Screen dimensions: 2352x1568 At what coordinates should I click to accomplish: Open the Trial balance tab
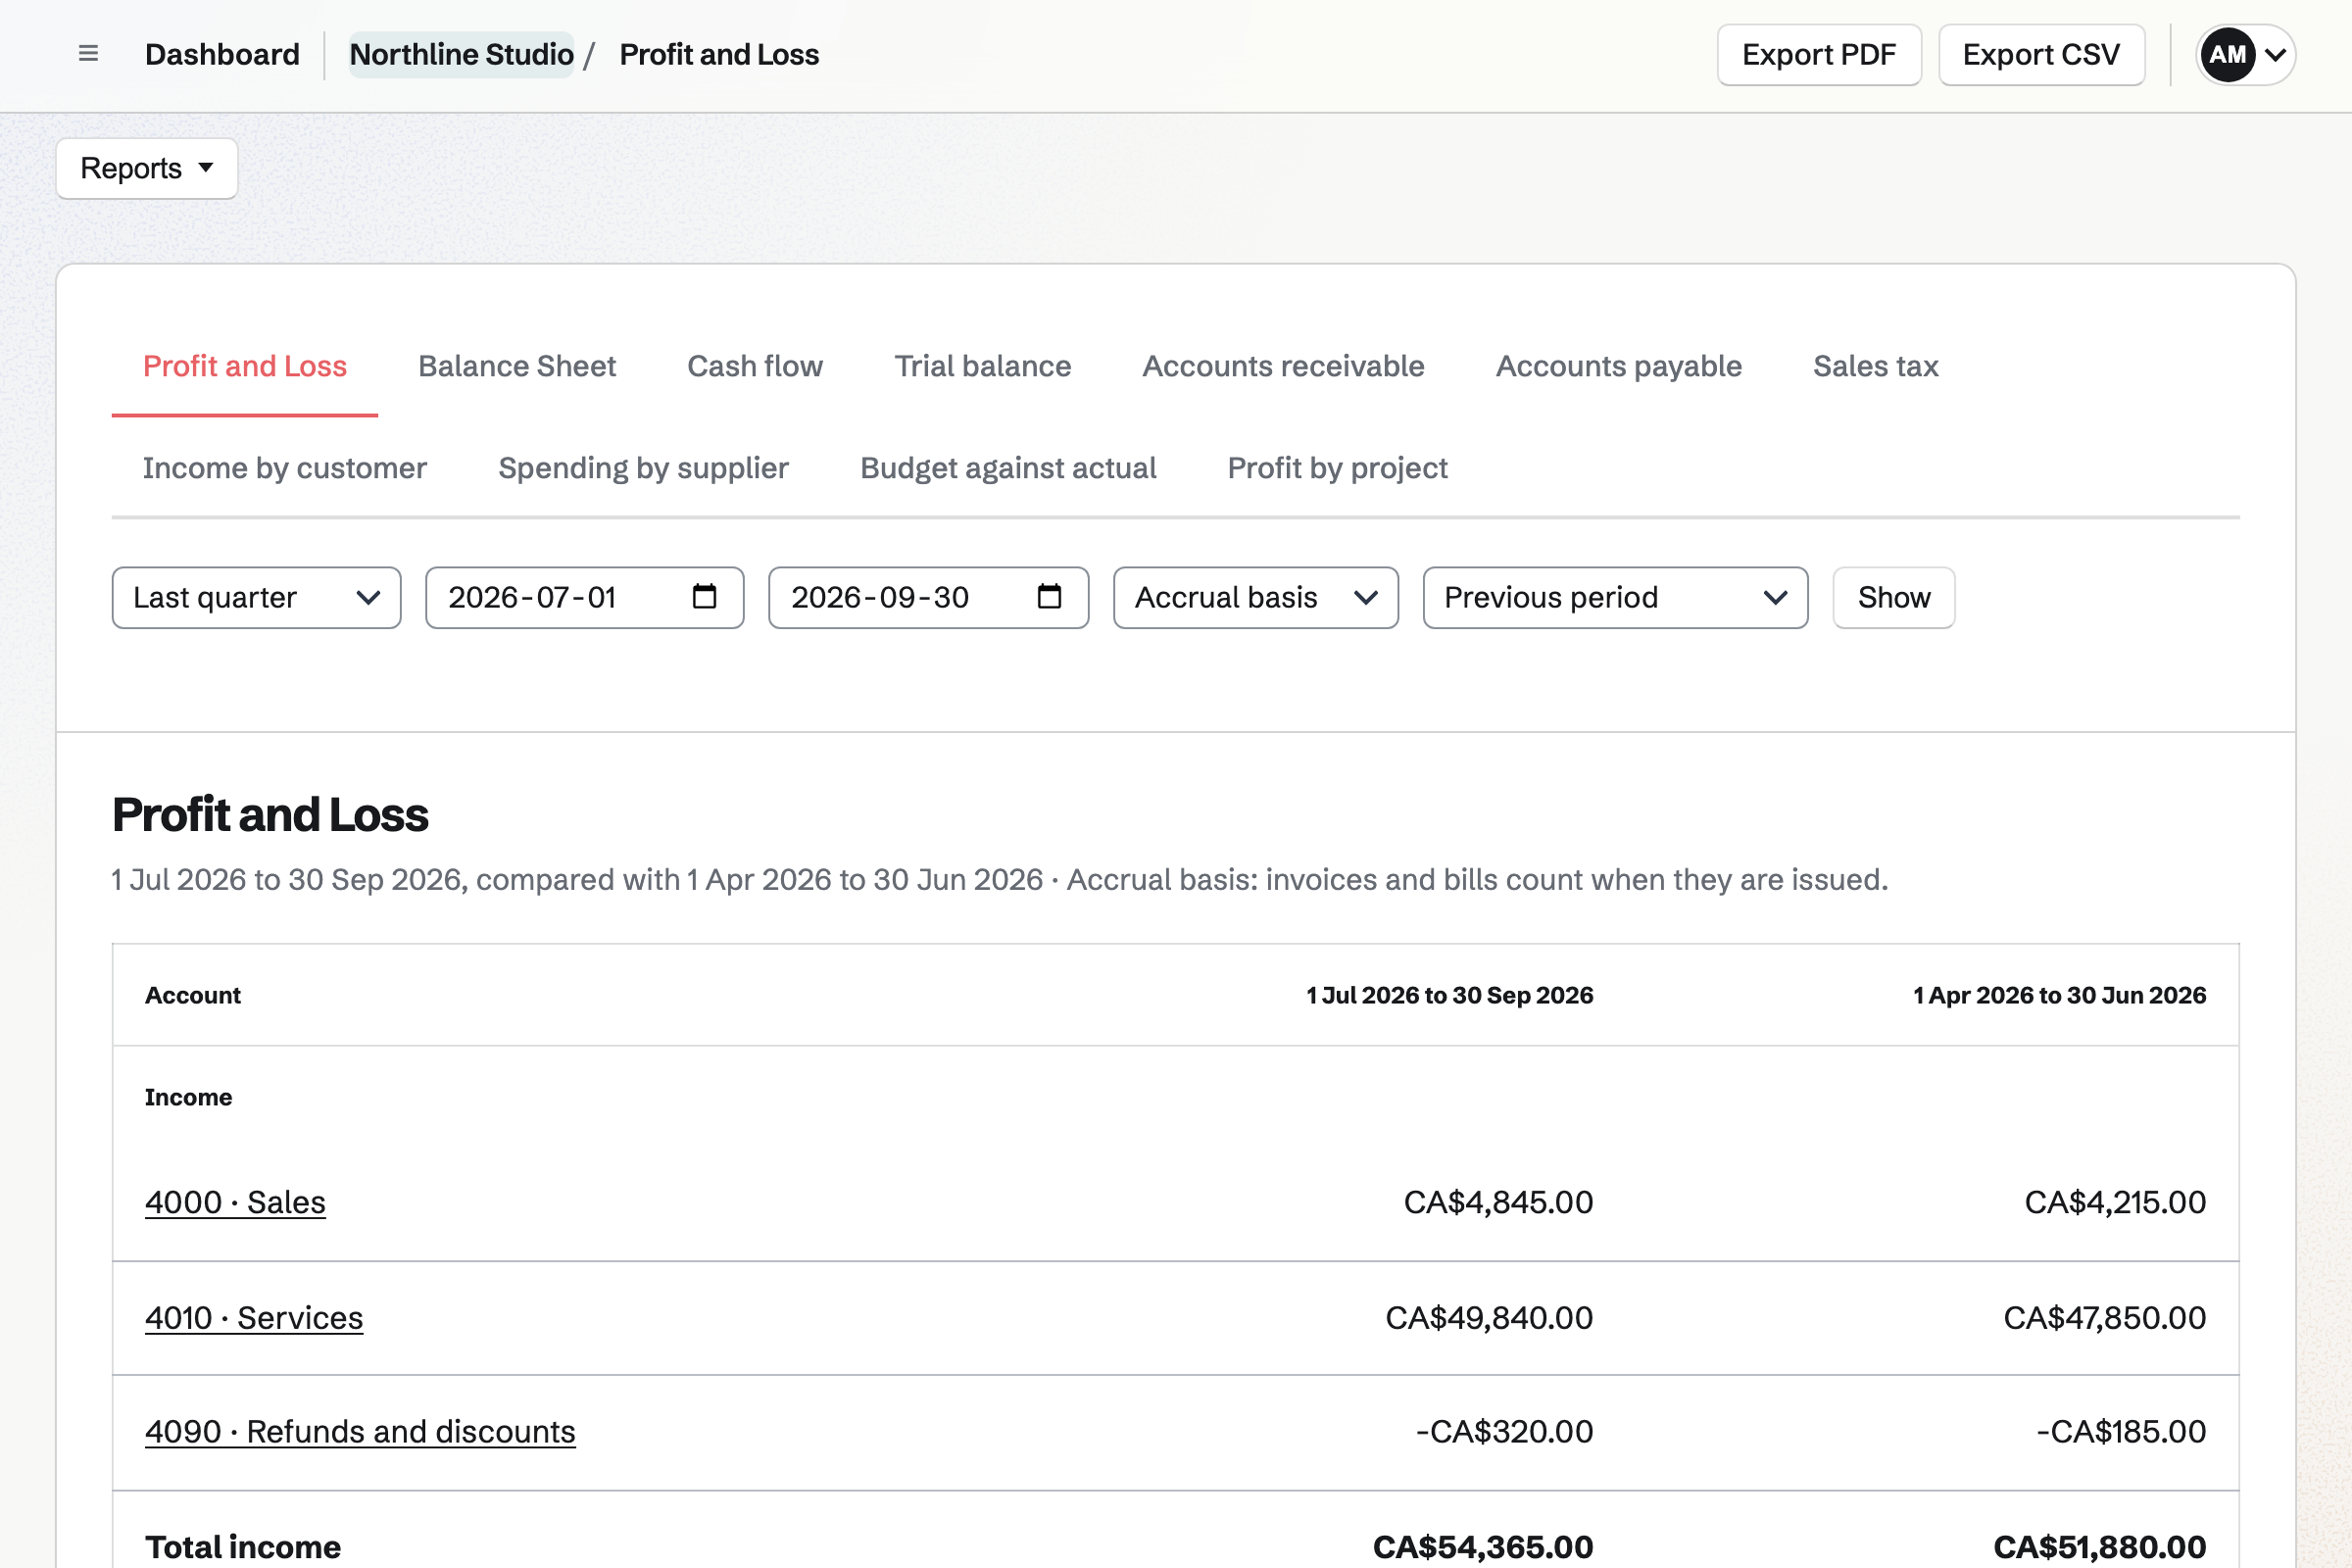[983, 366]
